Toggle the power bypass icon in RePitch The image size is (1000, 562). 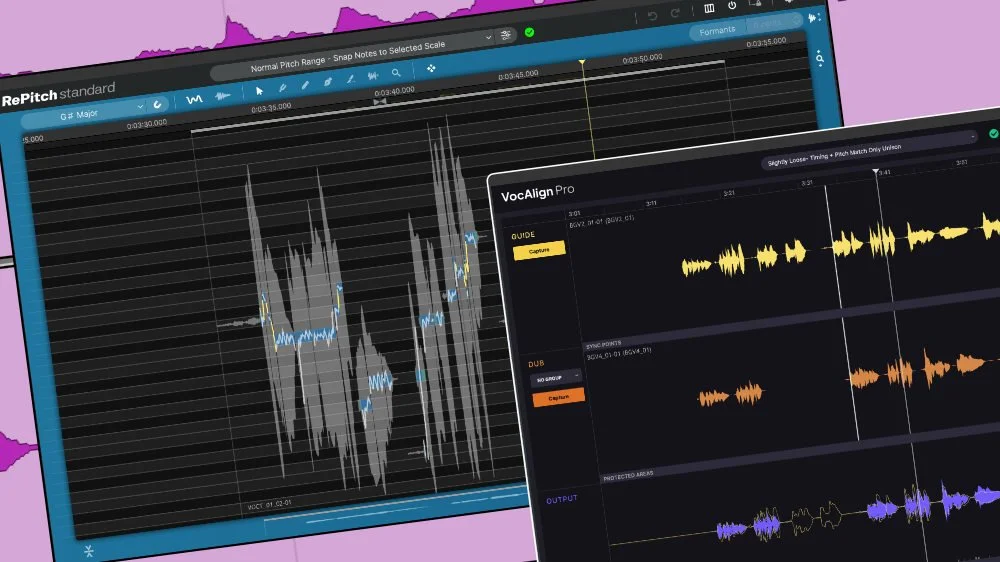point(732,6)
